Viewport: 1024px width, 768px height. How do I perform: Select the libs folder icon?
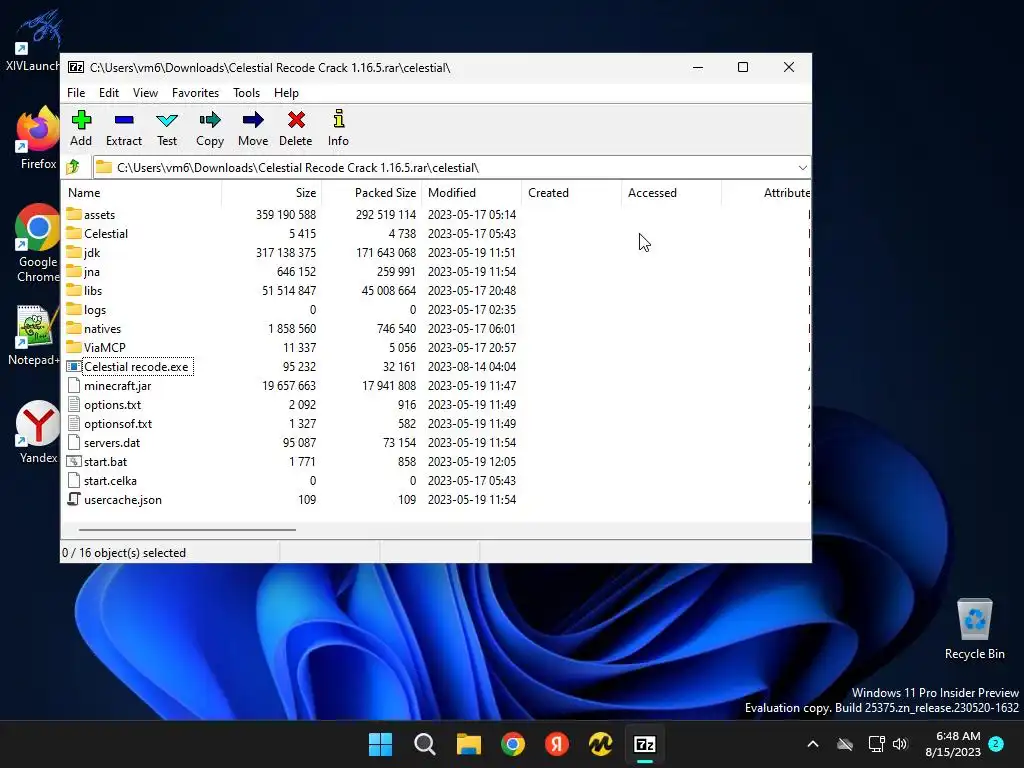[74, 290]
